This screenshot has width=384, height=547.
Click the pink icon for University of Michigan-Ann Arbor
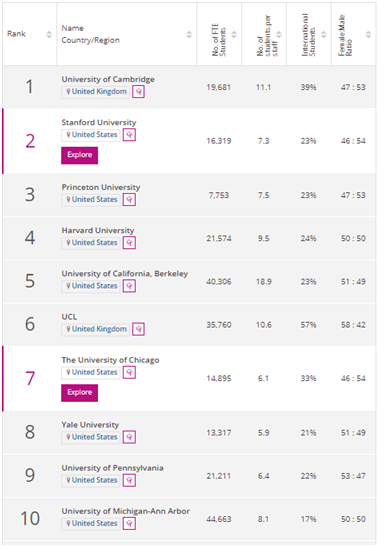[129, 524]
